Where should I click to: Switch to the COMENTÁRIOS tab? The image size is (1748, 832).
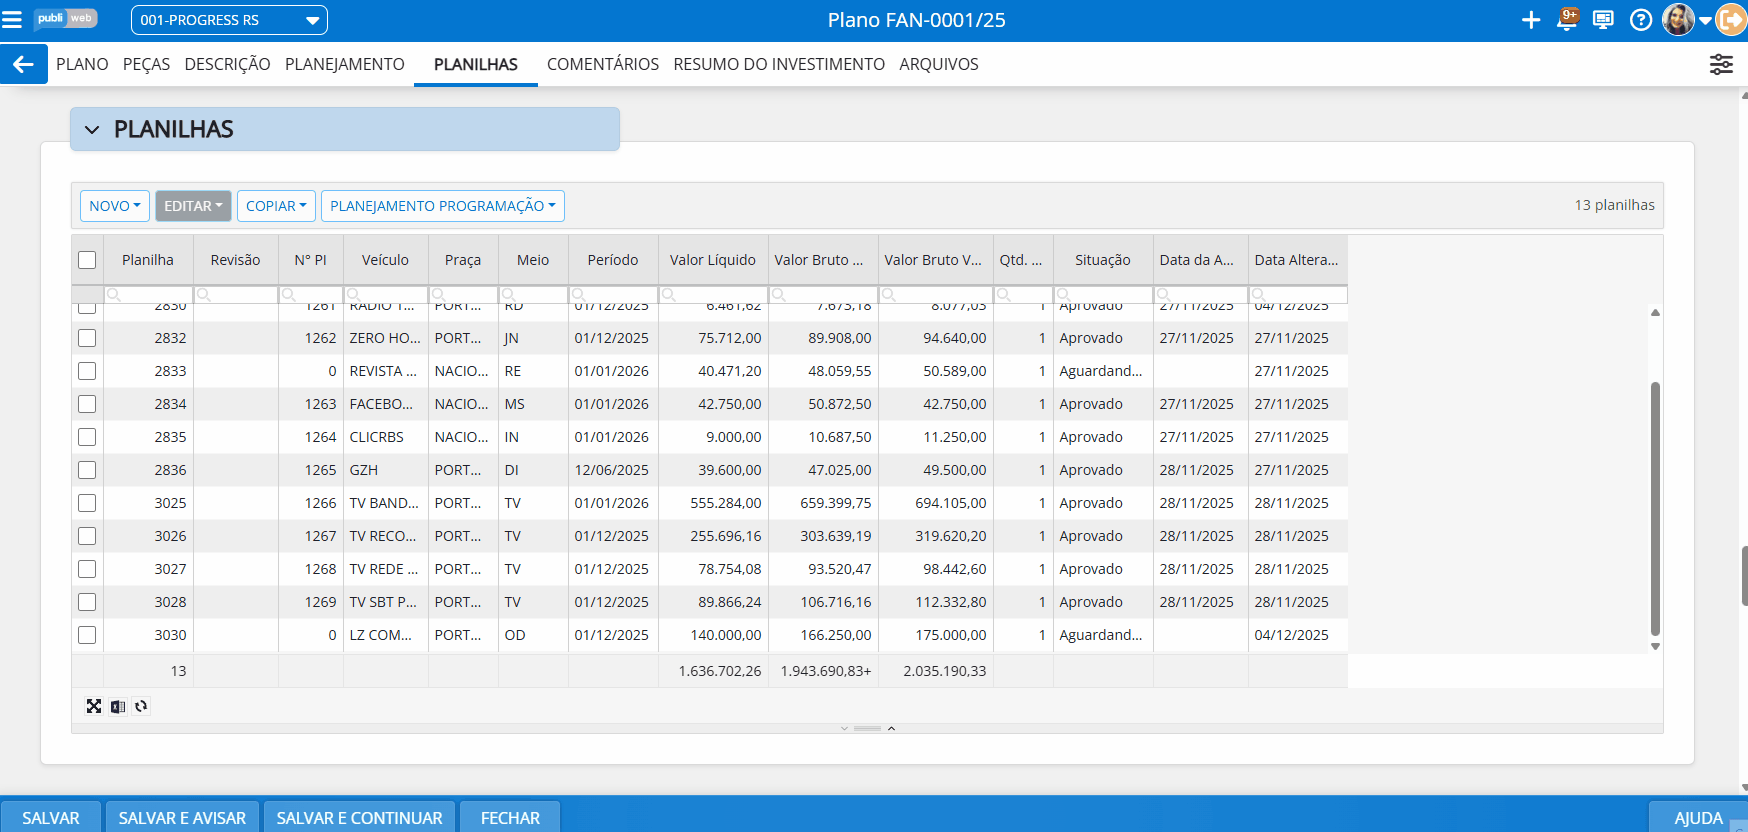click(x=602, y=64)
